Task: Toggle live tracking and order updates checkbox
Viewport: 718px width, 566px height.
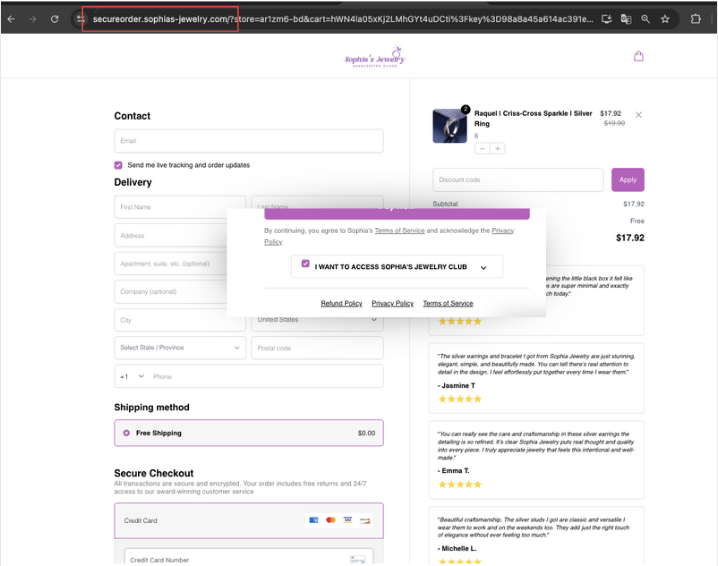Action: click(x=118, y=165)
